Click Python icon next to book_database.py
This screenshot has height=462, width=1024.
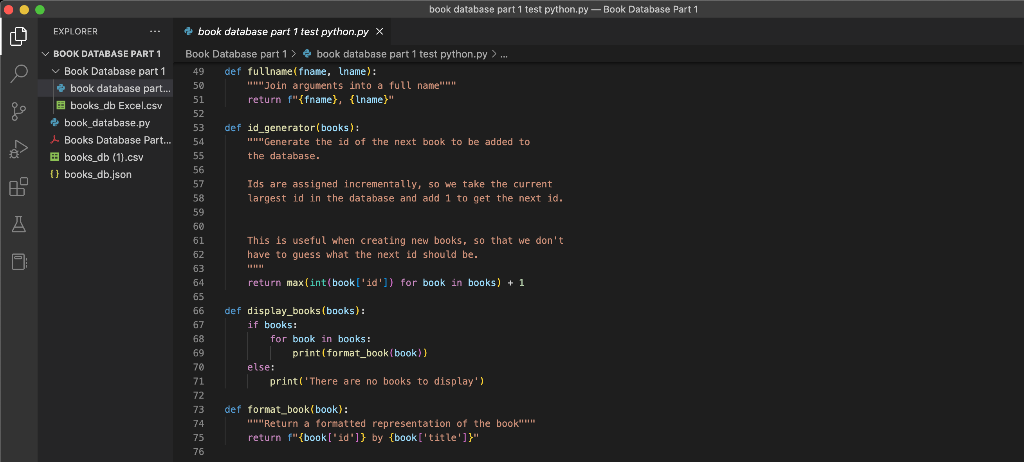point(55,122)
